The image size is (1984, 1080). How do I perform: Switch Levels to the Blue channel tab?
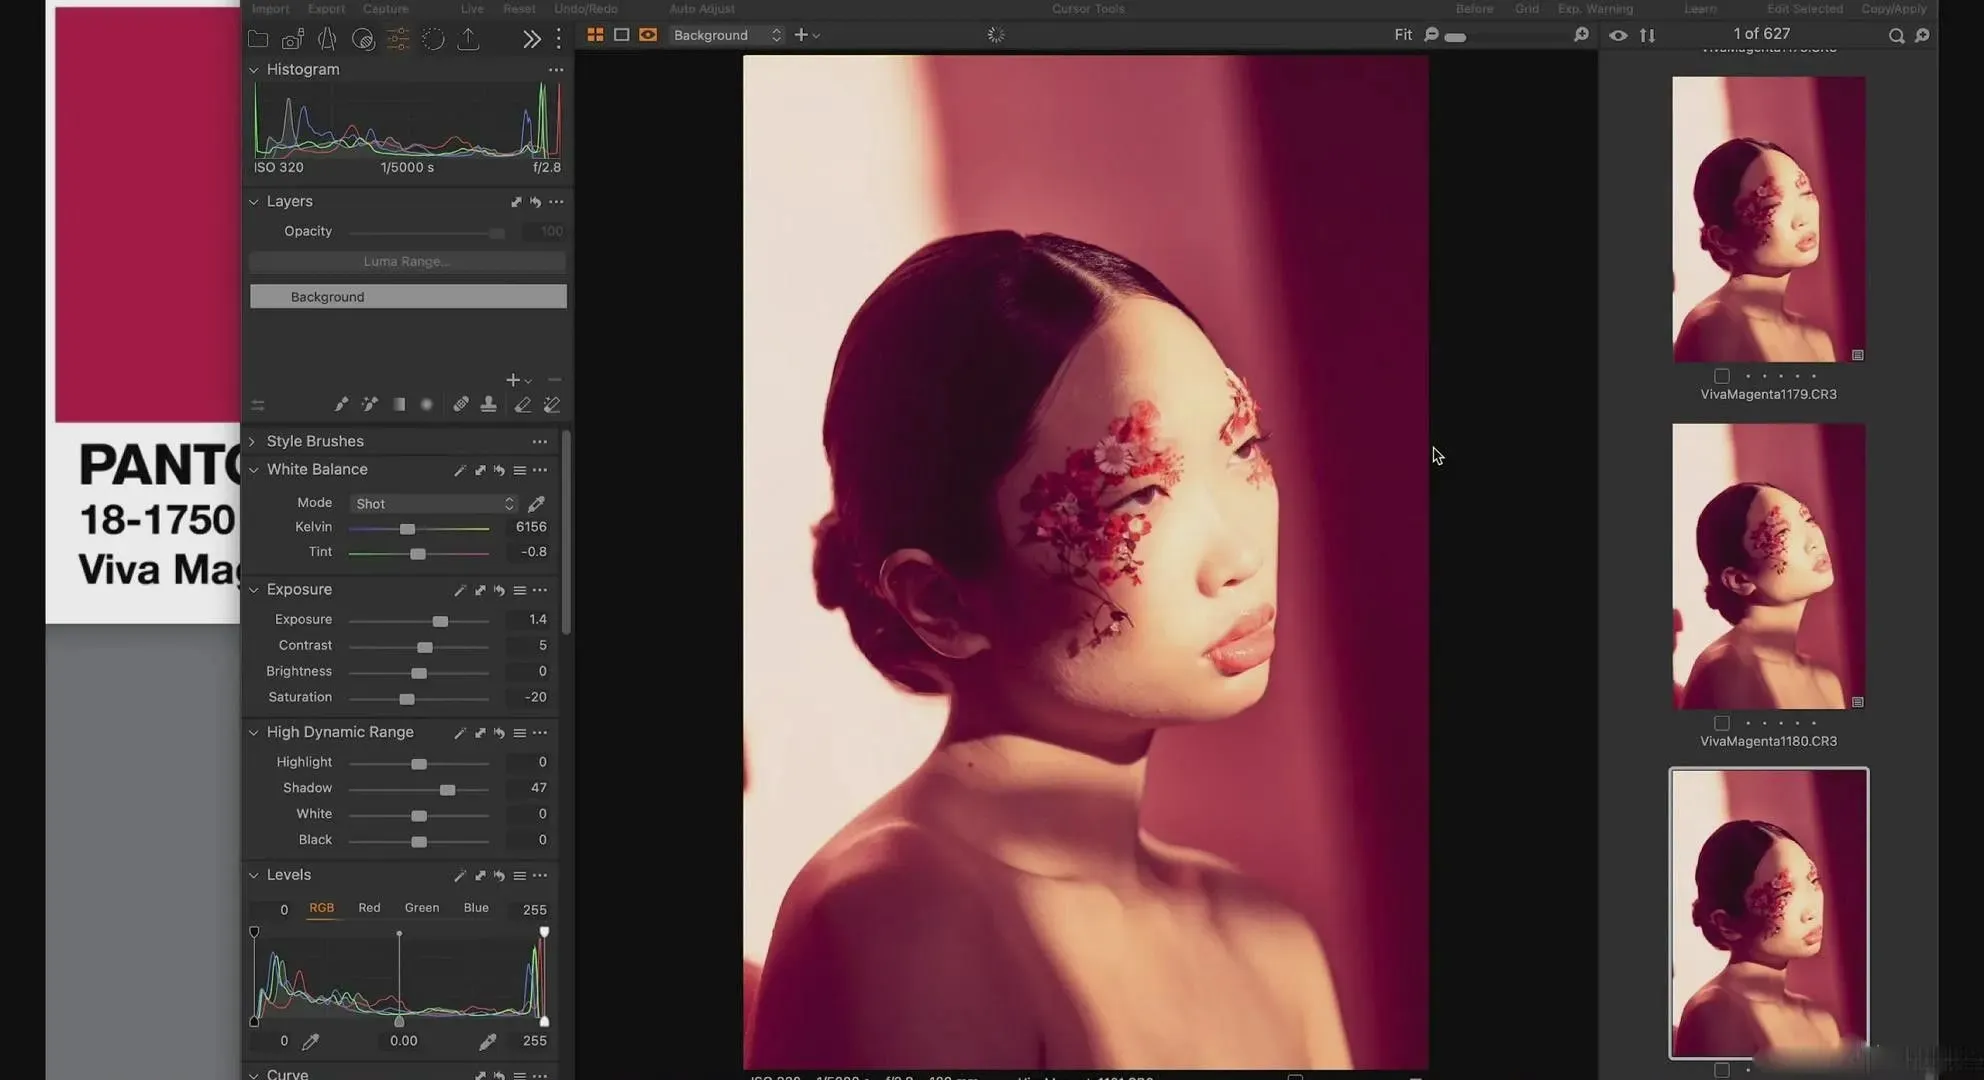coord(476,908)
